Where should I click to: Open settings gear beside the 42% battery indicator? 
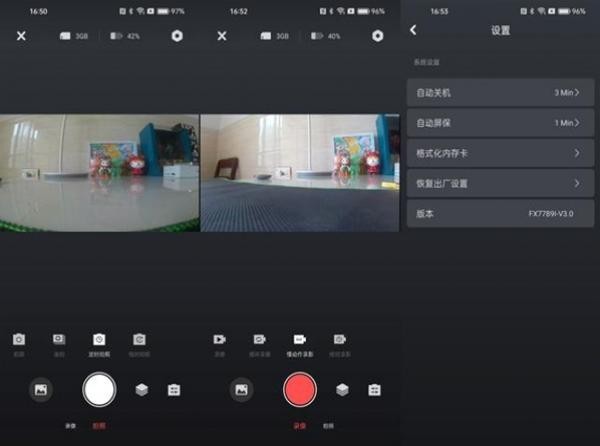[x=177, y=35]
